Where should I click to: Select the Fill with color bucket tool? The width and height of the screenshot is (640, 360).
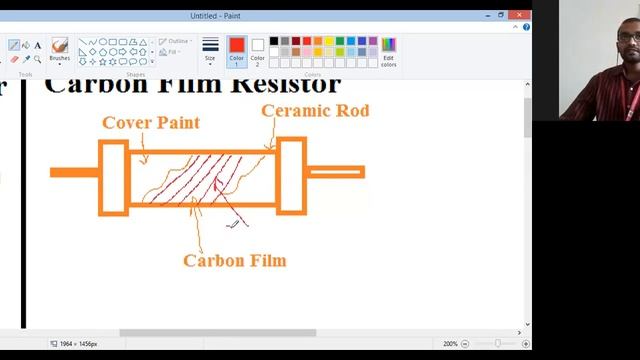pyautogui.click(x=26, y=45)
